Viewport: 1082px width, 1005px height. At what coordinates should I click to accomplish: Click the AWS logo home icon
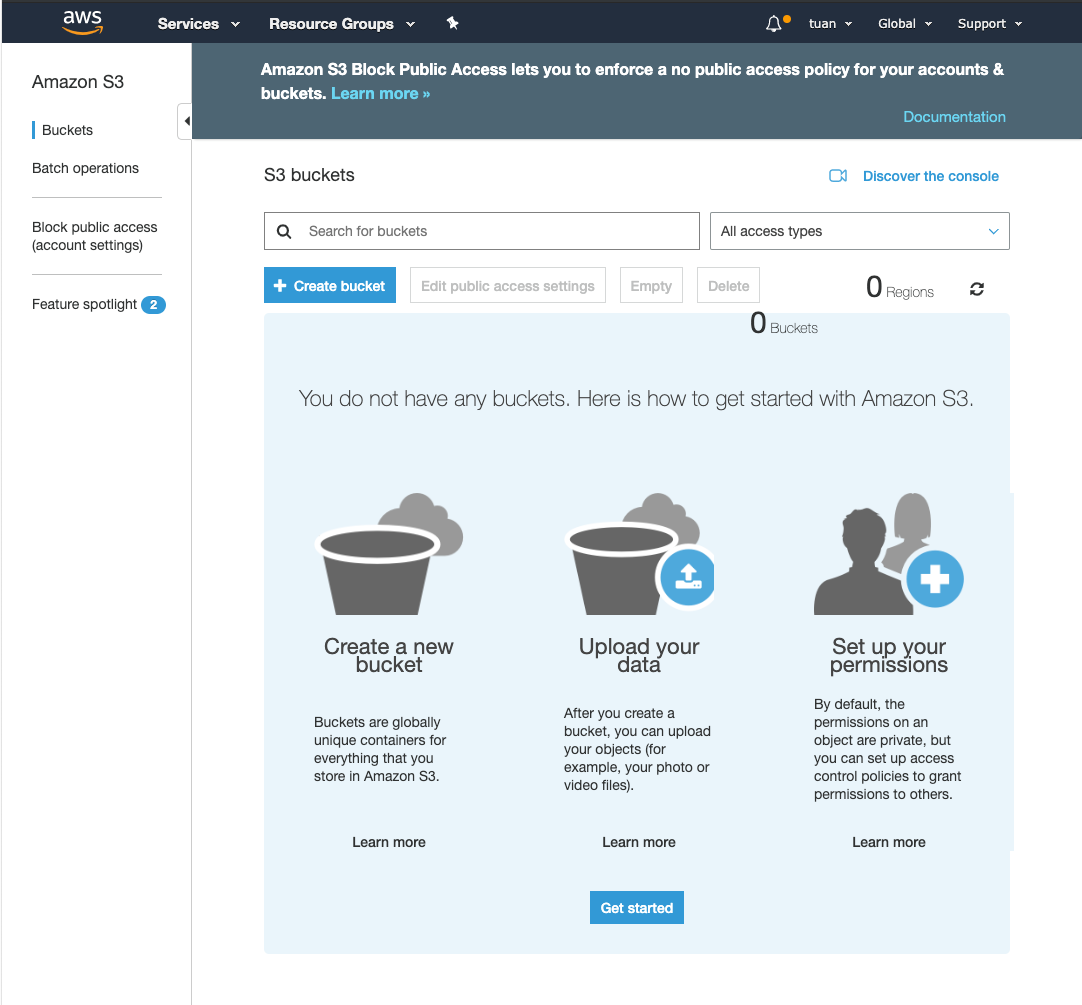point(82,22)
